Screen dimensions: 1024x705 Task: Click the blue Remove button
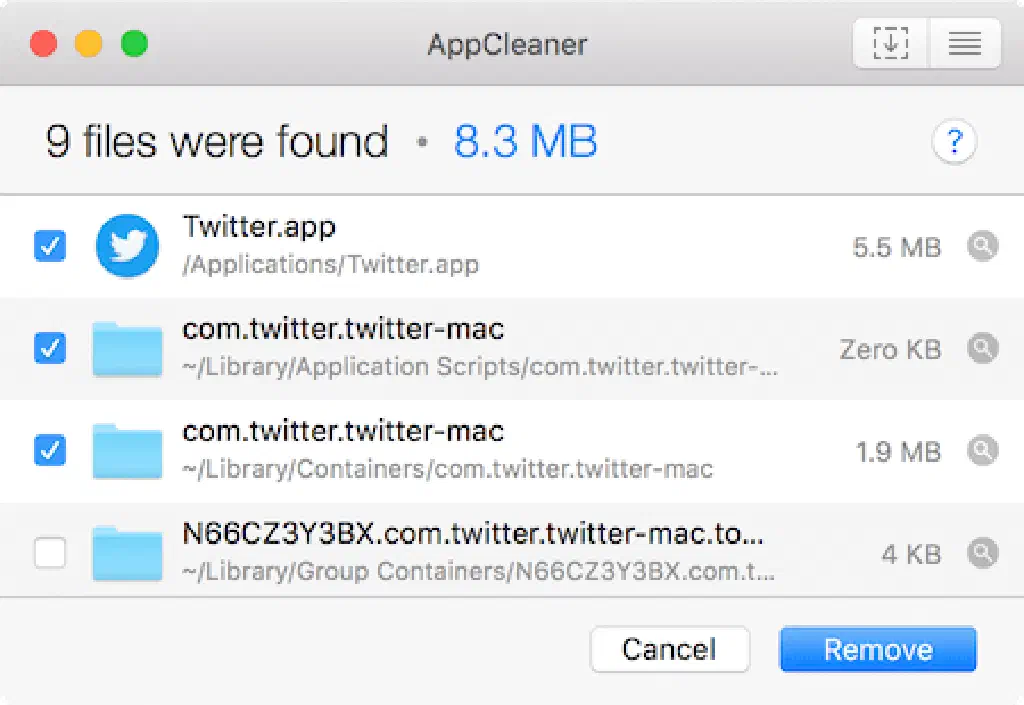(x=877, y=650)
